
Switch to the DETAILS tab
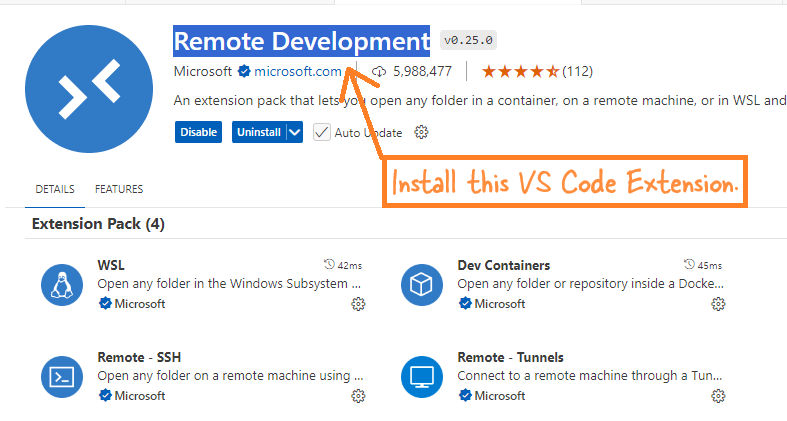click(55, 189)
